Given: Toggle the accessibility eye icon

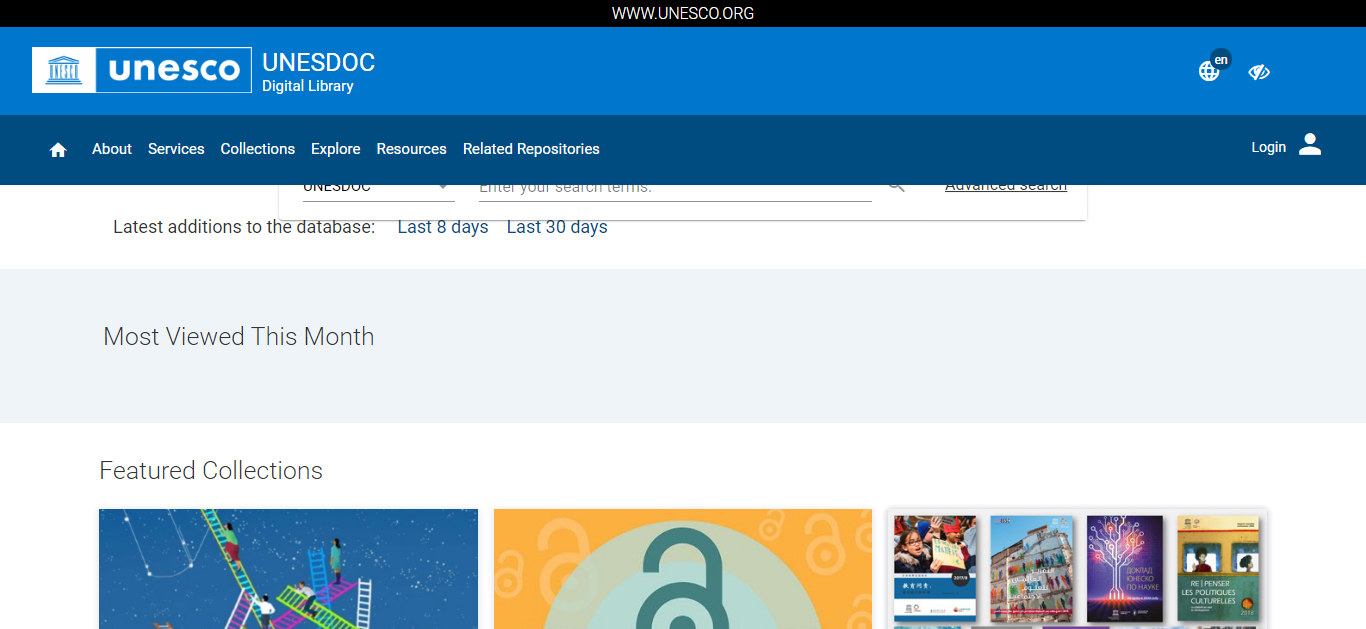Looking at the screenshot, I should click(1259, 72).
